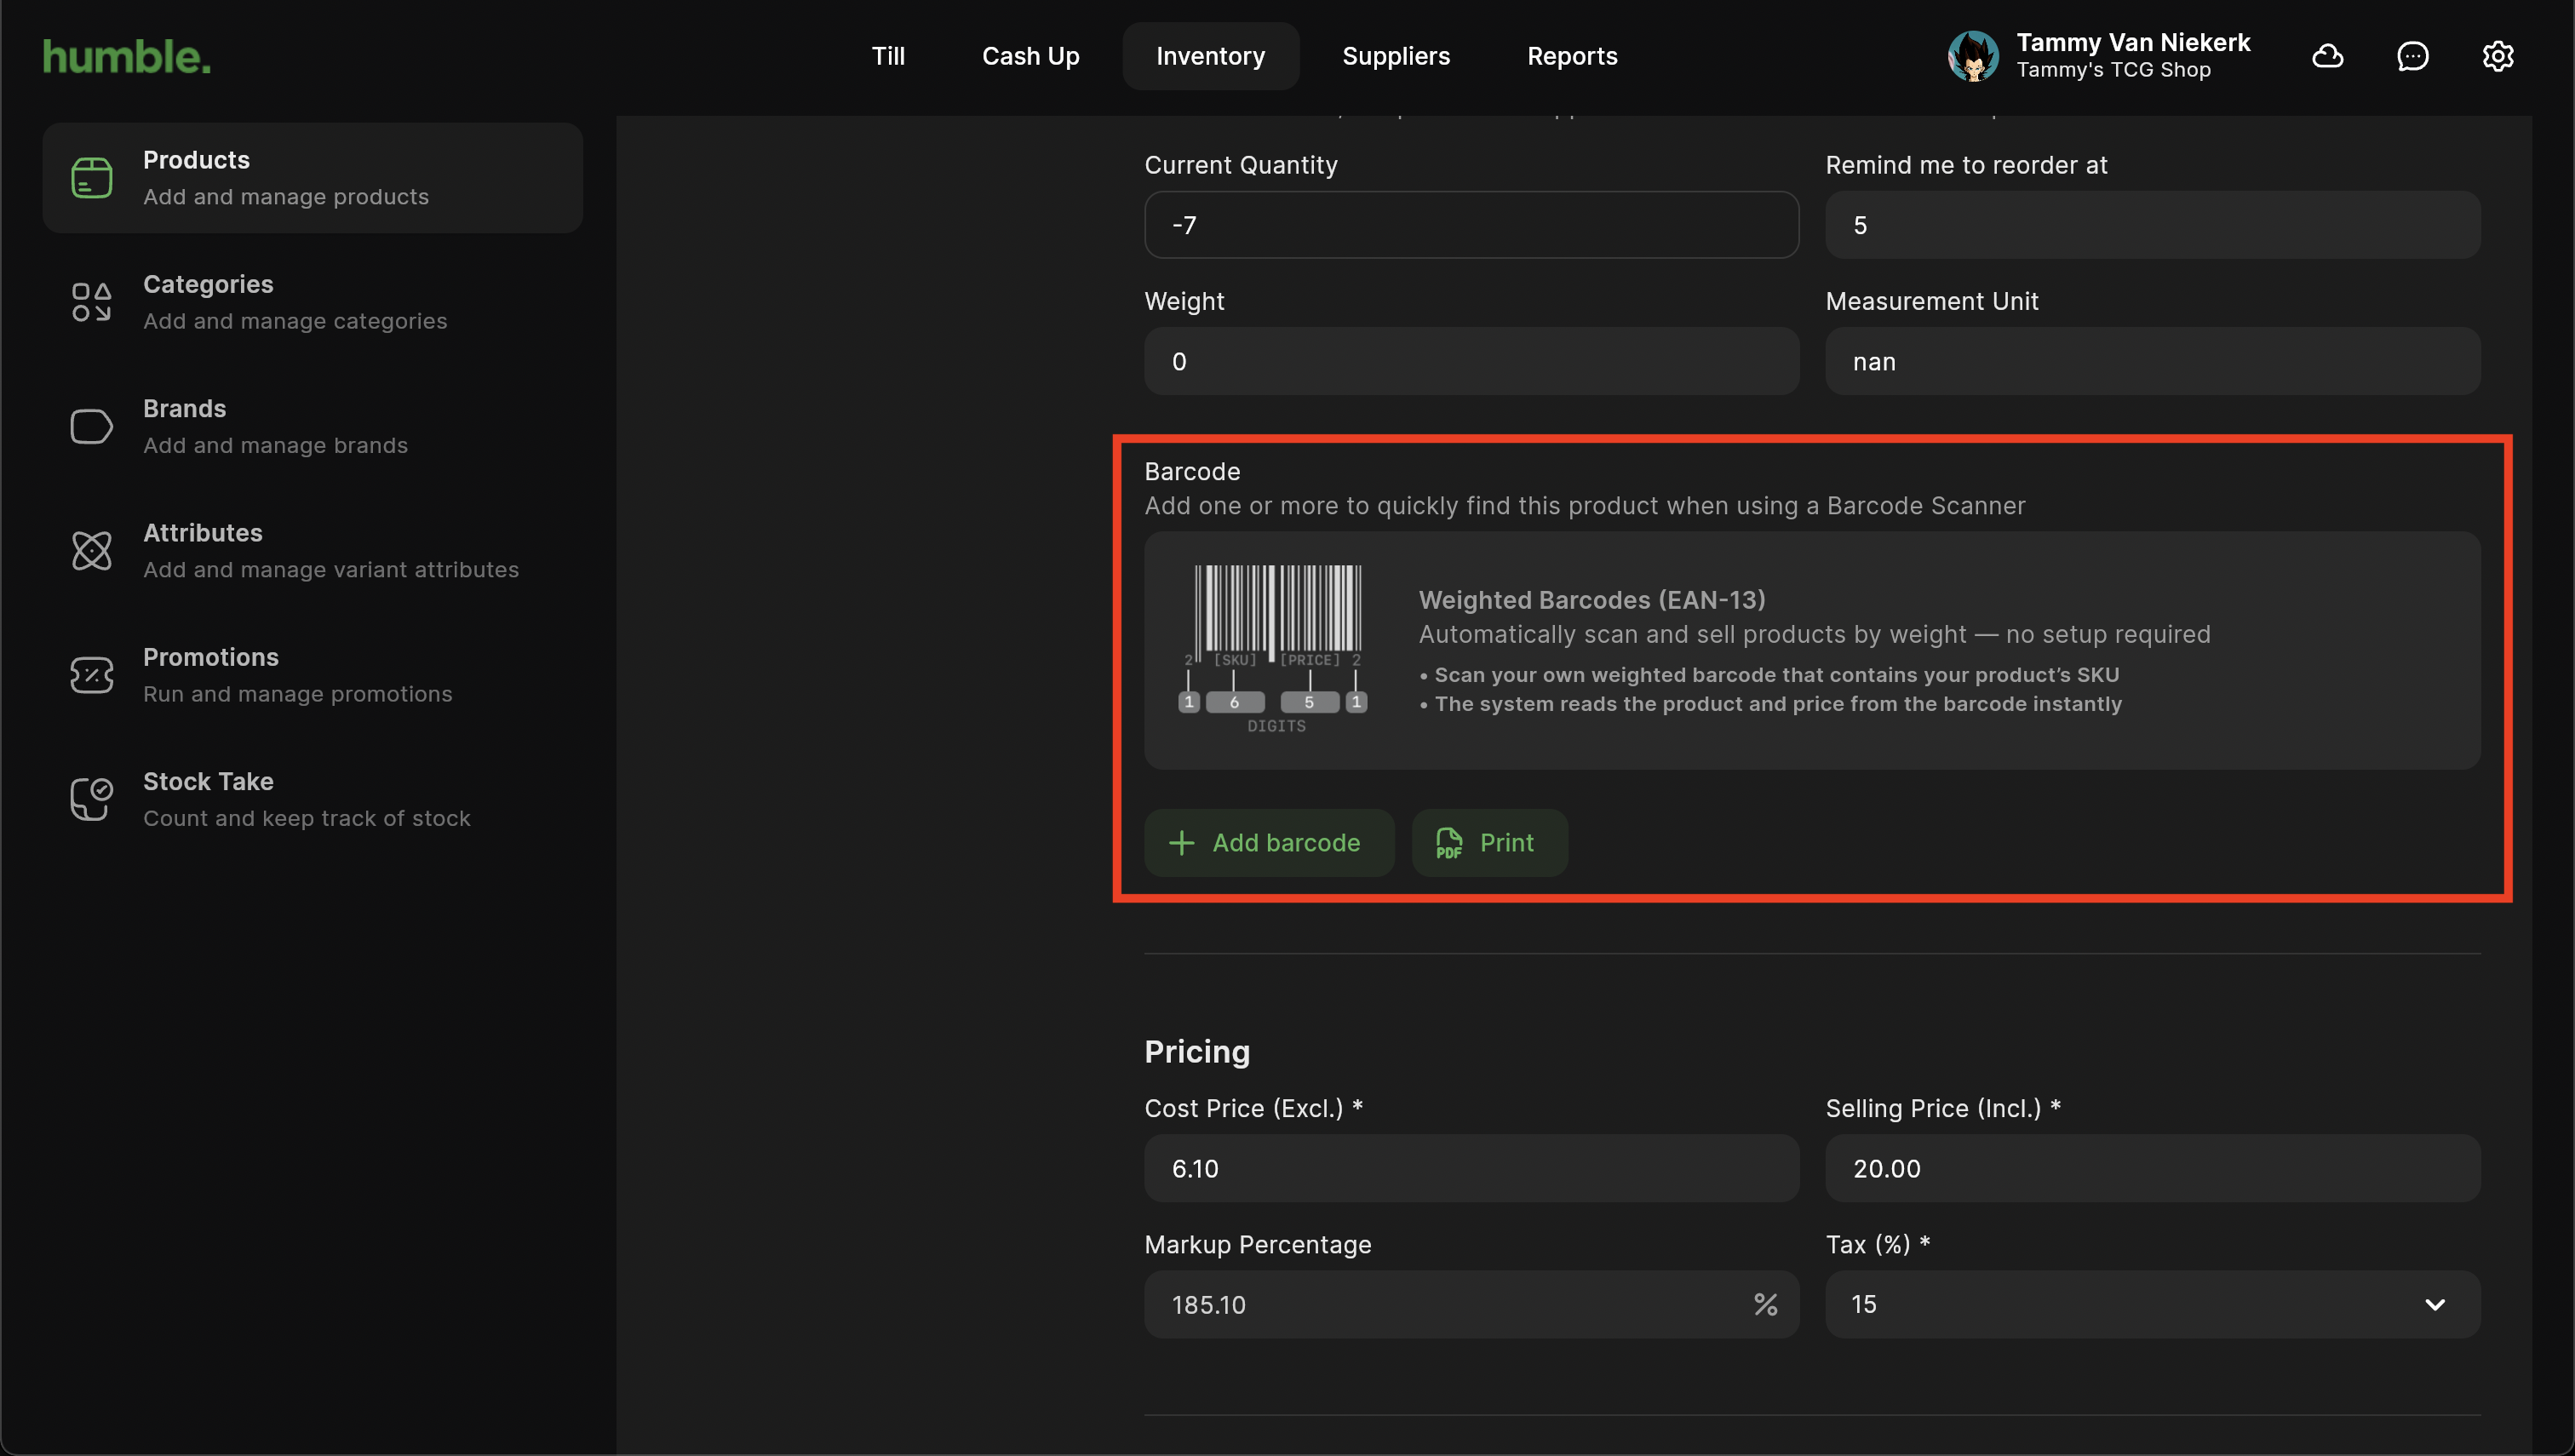The width and height of the screenshot is (2575, 1456).
Task: Open the chat support icon
Action: click(x=2412, y=56)
